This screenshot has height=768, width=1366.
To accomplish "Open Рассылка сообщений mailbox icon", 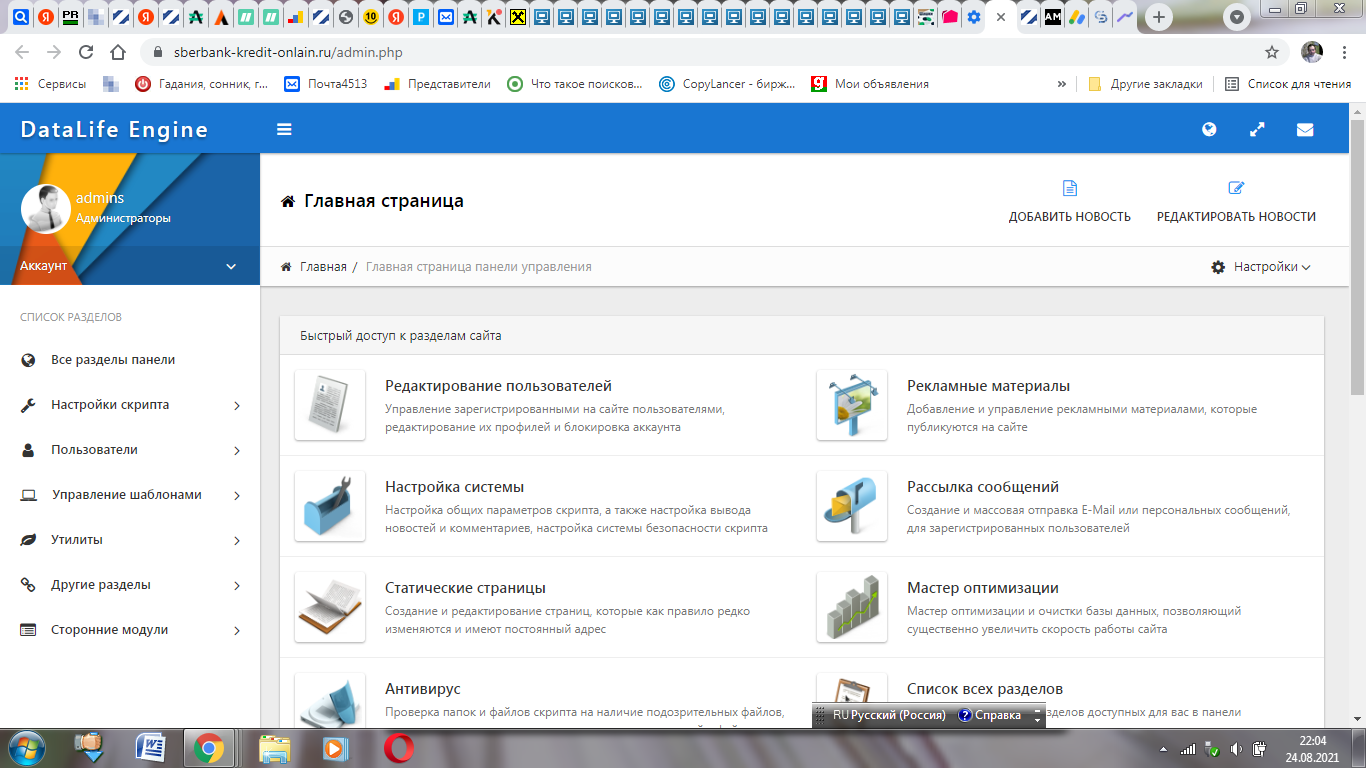I will coord(852,506).
